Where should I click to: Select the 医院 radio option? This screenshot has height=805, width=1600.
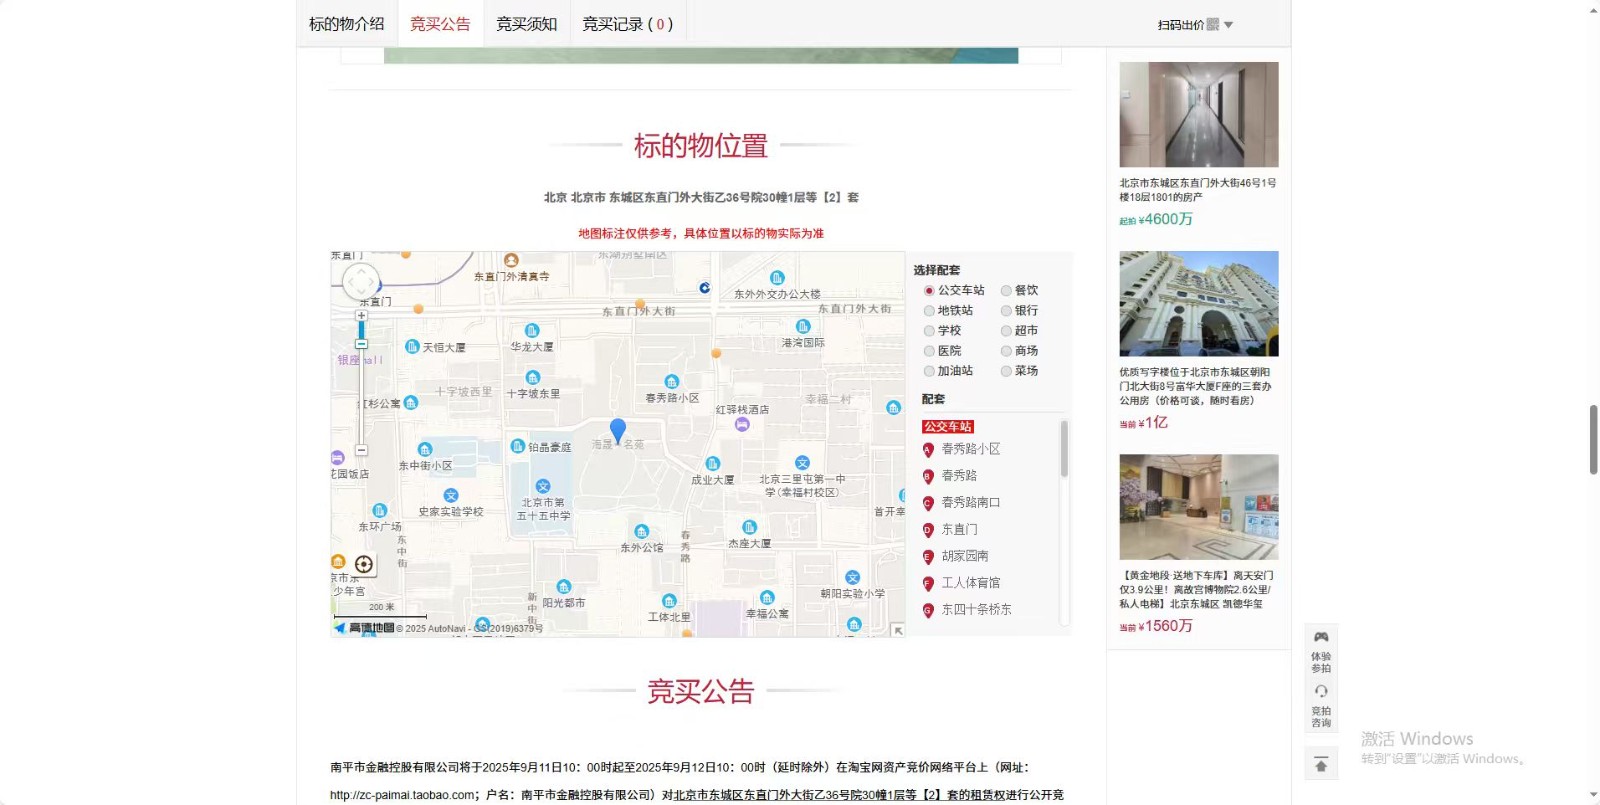pyautogui.click(x=929, y=351)
